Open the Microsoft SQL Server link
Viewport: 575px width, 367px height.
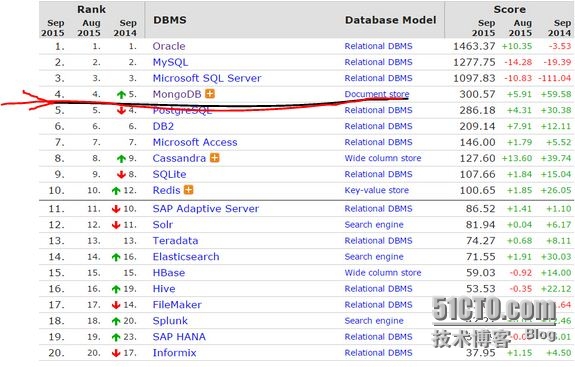(x=207, y=78)
